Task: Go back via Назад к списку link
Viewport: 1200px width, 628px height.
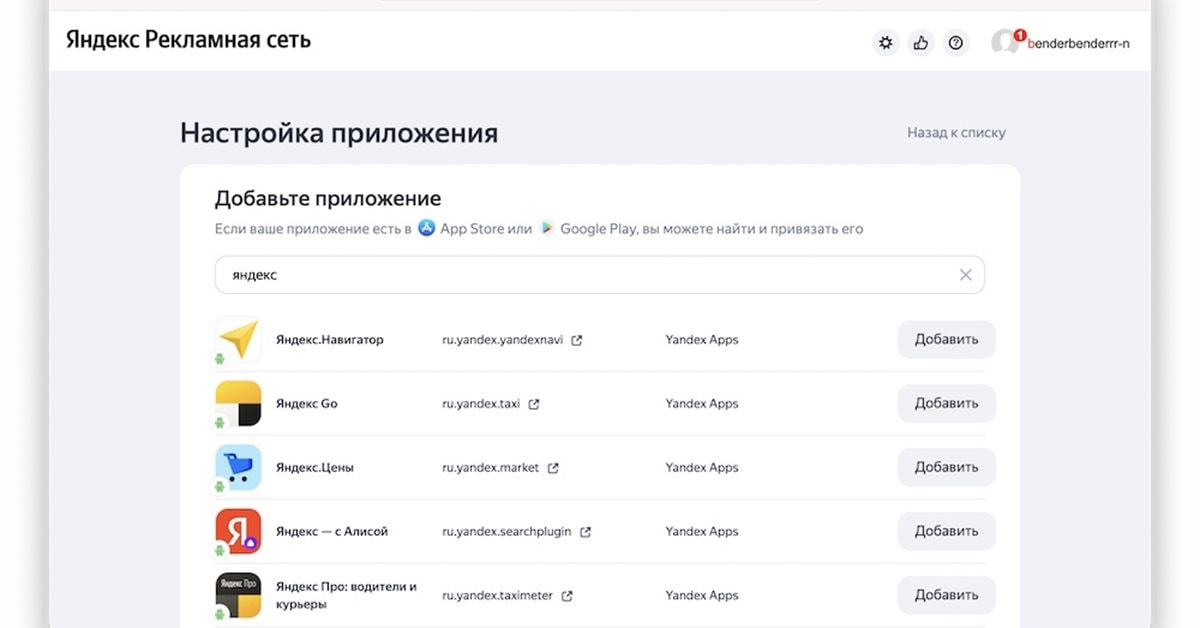Action: (x=956, y=132)
